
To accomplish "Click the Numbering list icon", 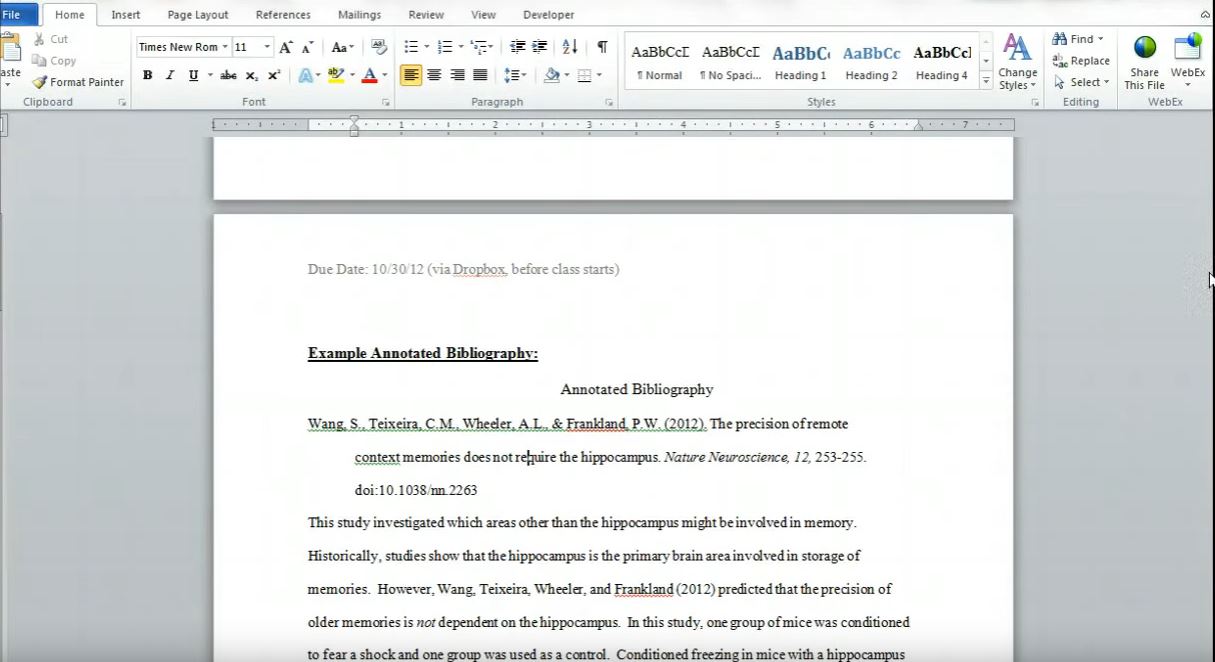I will tap(445, 47).
